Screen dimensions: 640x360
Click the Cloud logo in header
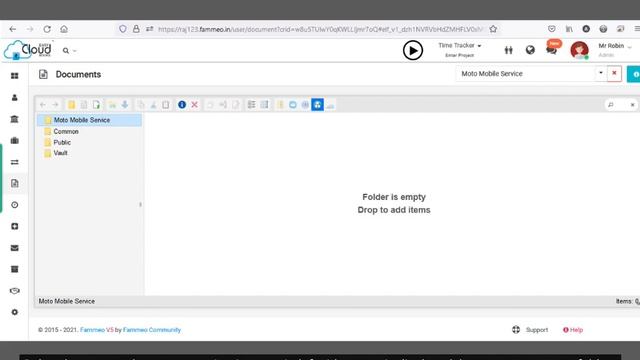click(x=27, y=50)
